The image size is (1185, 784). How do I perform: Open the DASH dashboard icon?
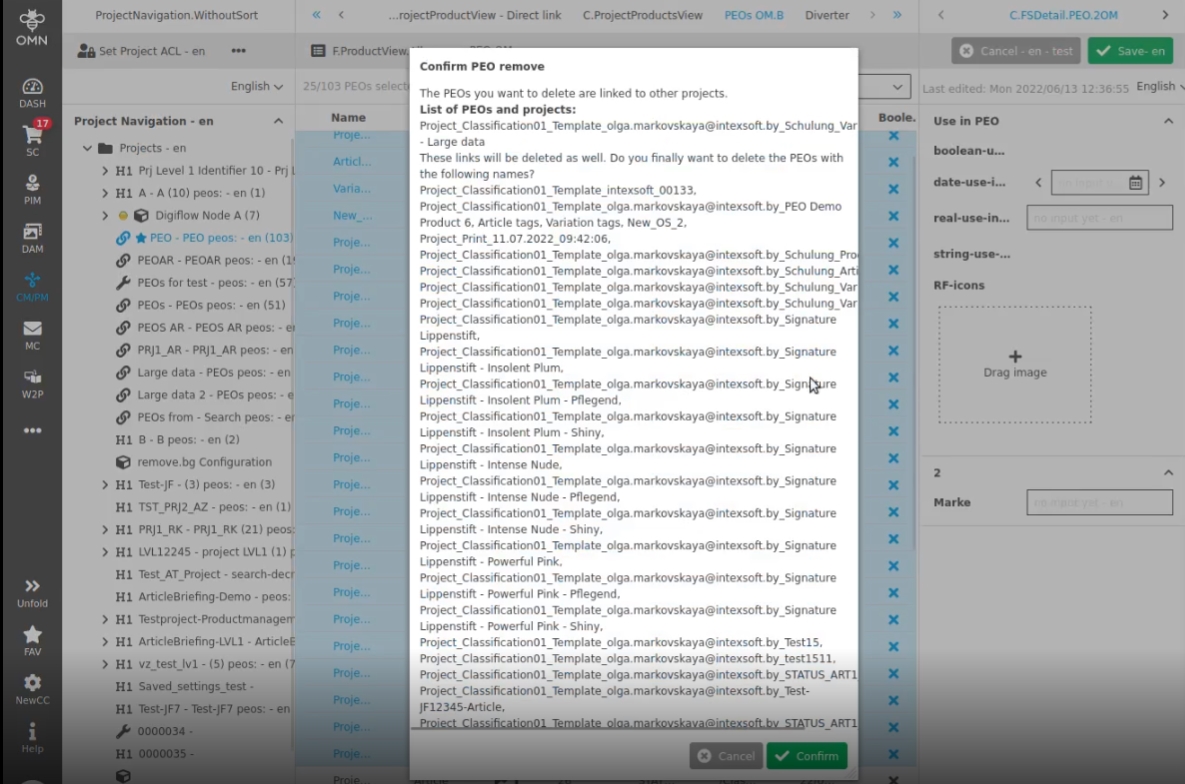(x=32, y=93)
